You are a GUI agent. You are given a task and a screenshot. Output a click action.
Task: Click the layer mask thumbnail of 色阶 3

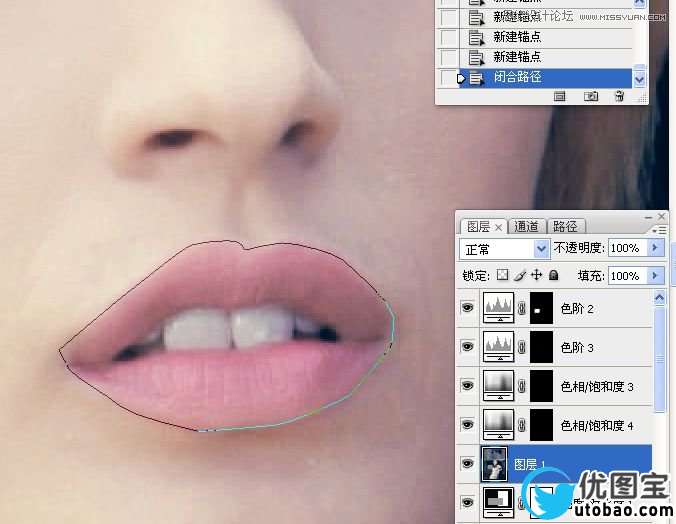click(x=541, y=347)
